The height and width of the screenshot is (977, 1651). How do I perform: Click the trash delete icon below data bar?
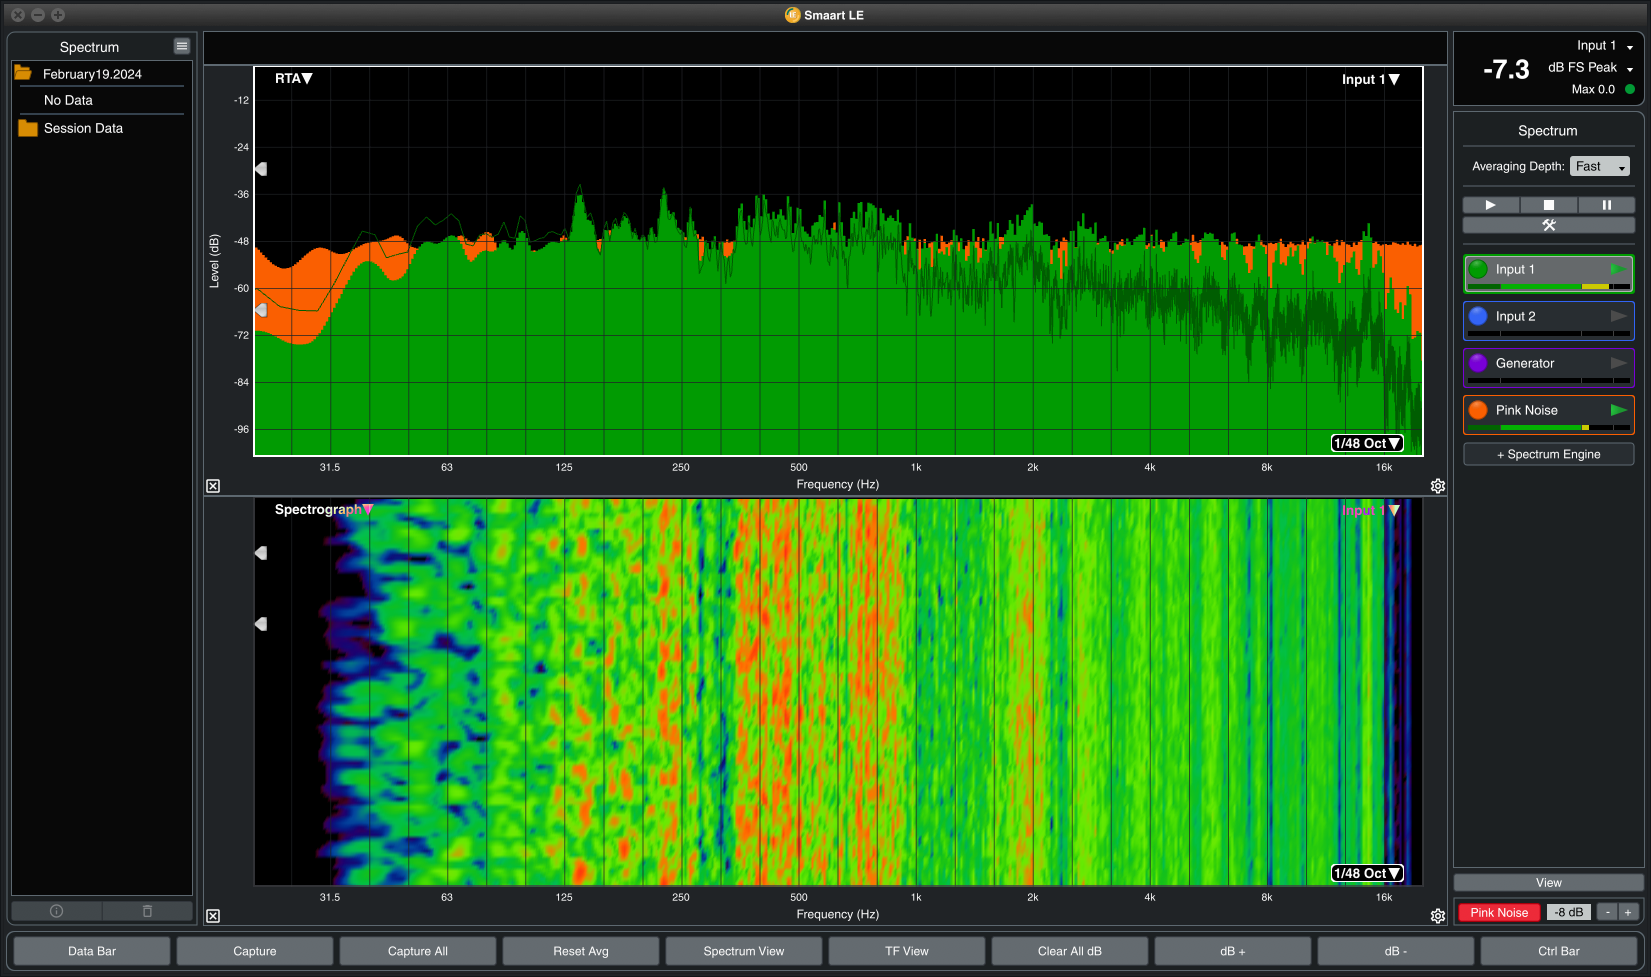tap(147, 911)
